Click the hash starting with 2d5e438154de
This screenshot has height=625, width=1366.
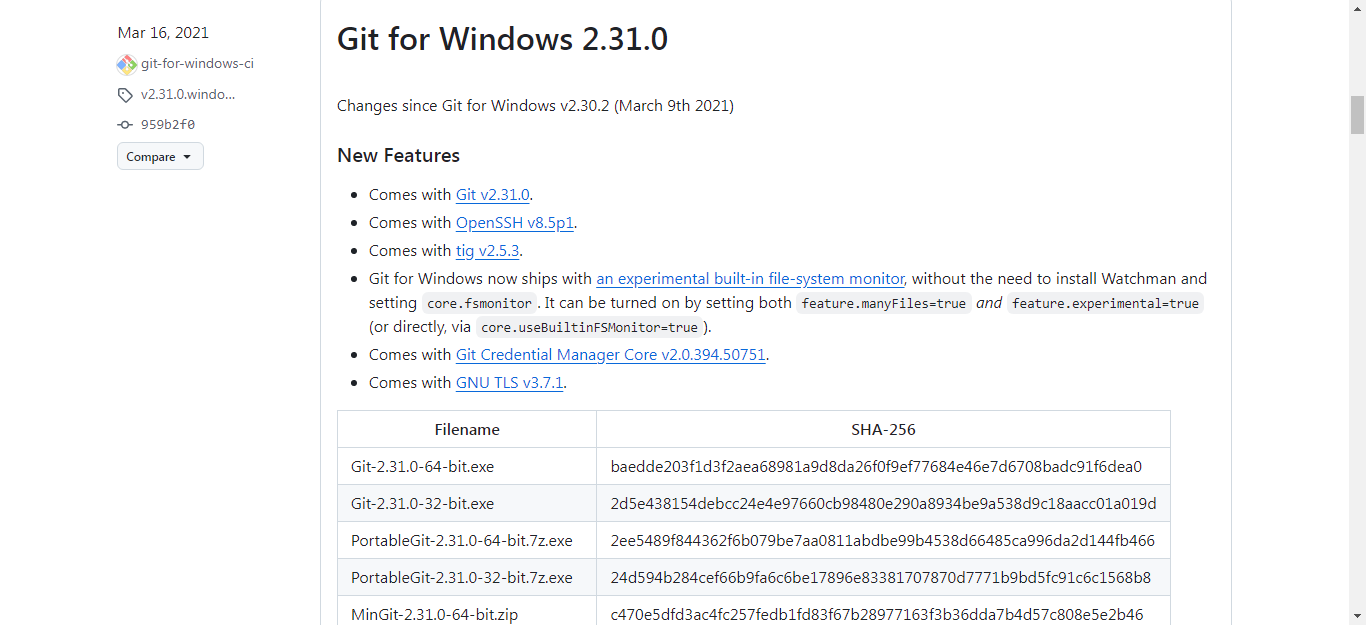(x=883, y=504)
